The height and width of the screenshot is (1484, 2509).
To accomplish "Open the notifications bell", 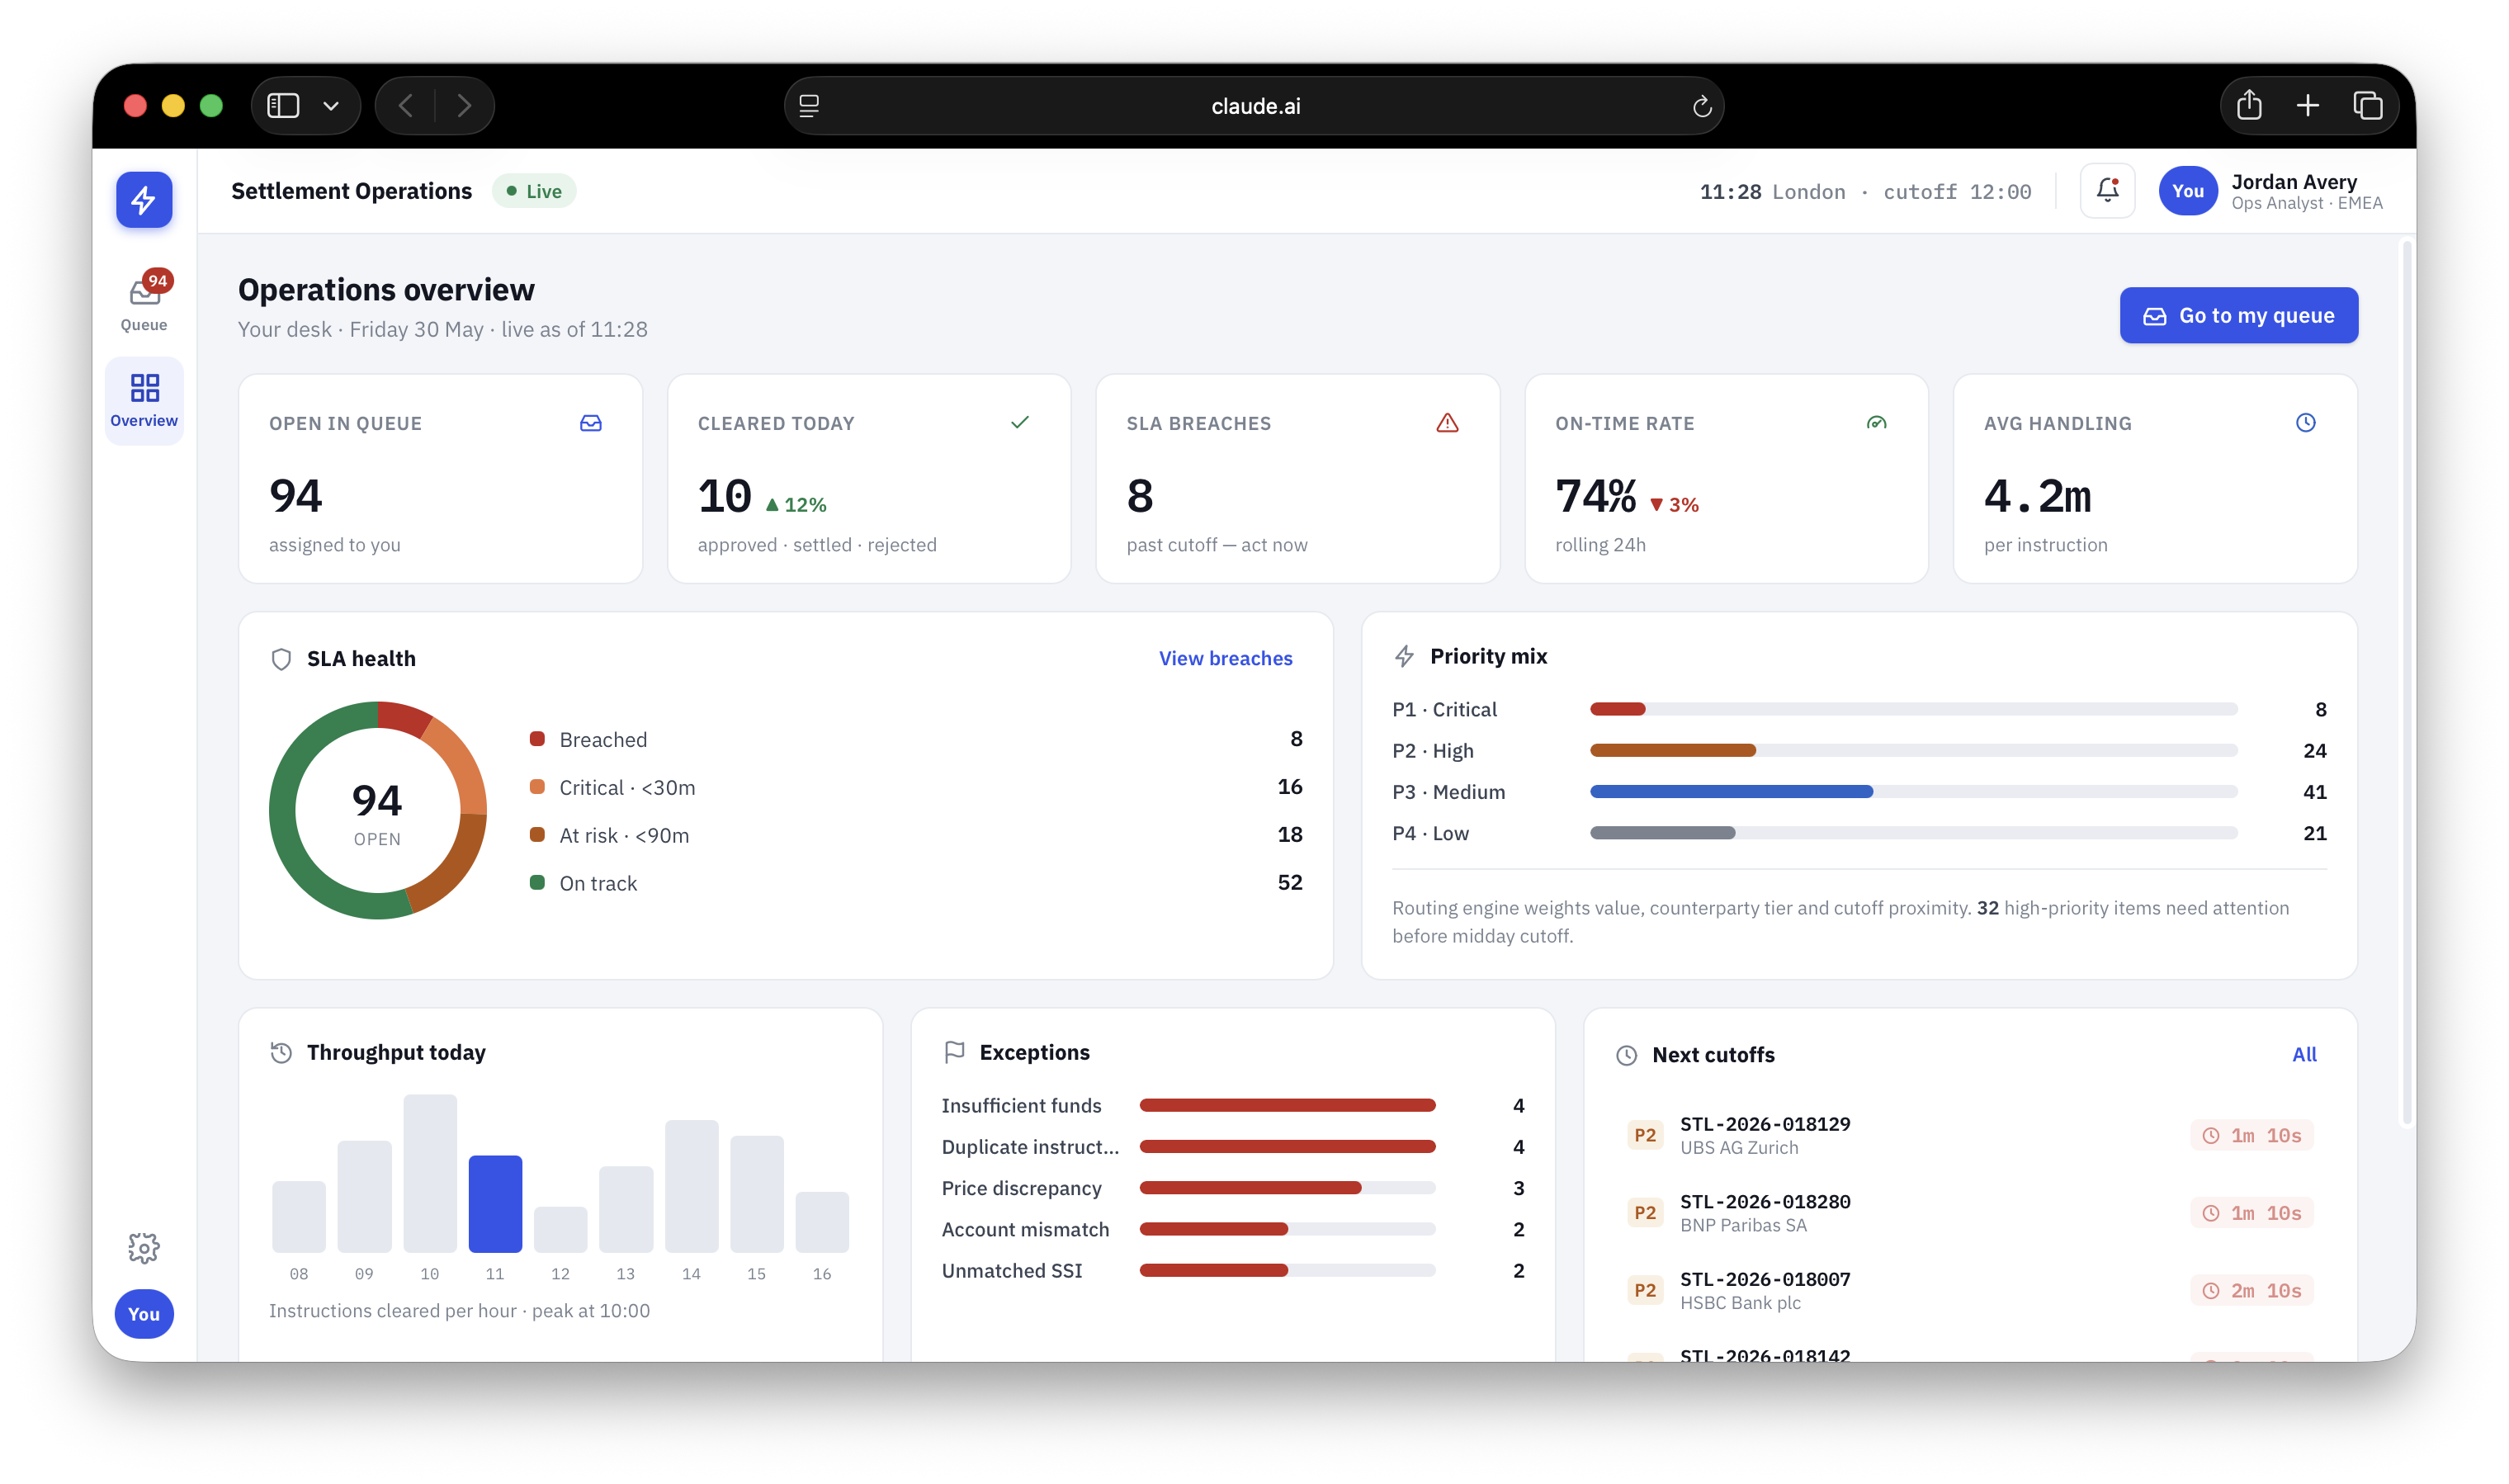I will [2106, 190].
